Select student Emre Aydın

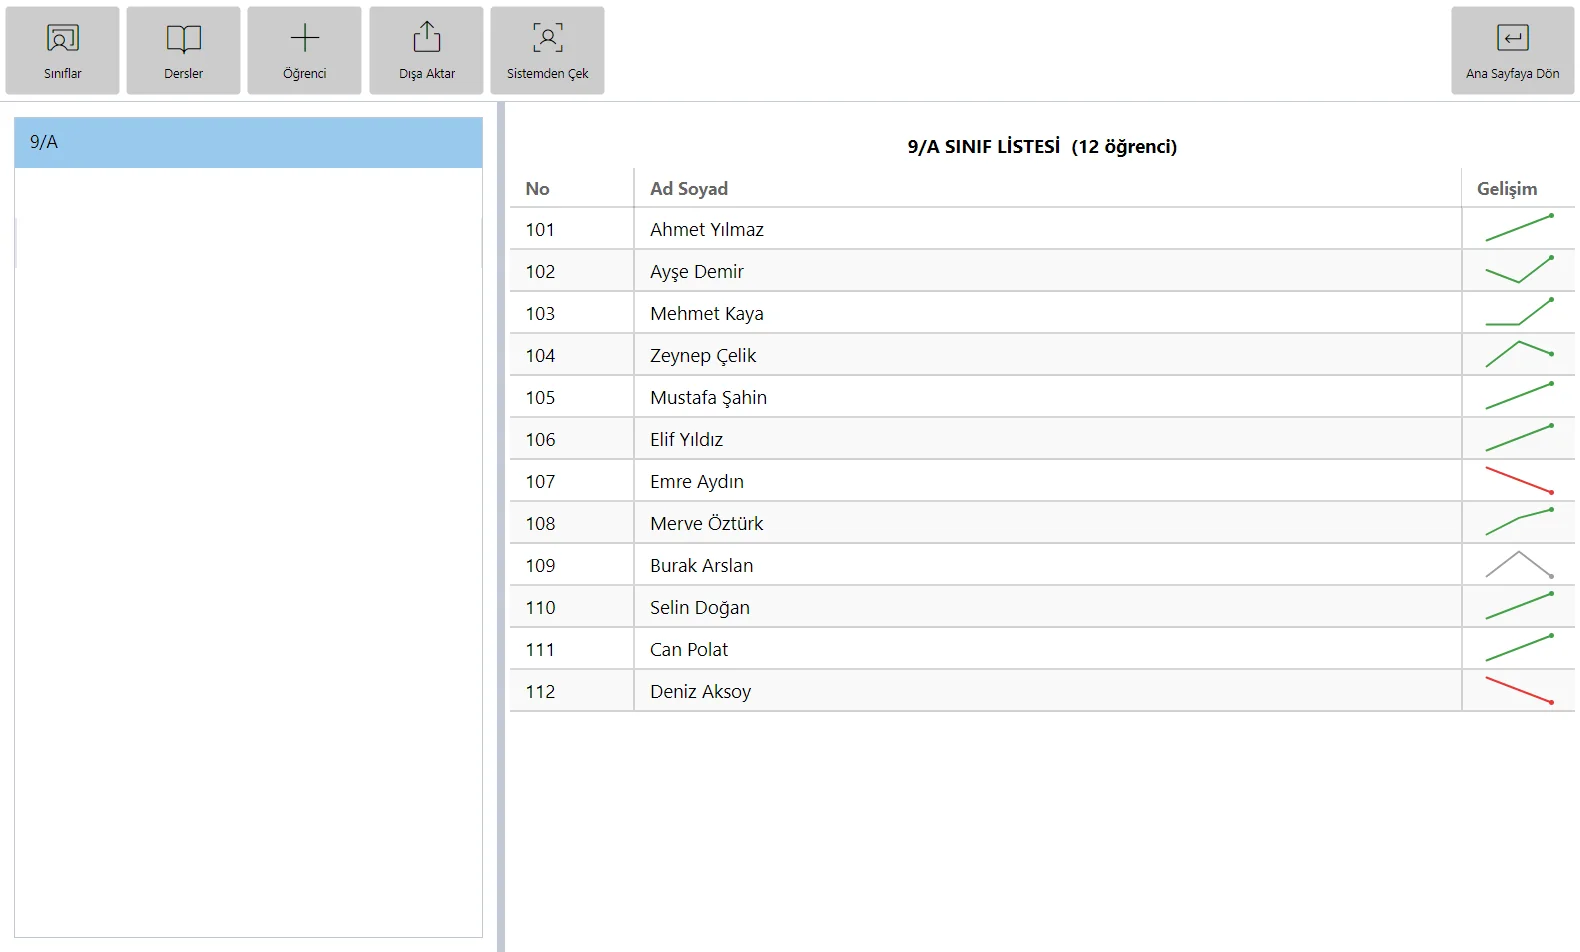pyautogui.click(x=697, y=482)
